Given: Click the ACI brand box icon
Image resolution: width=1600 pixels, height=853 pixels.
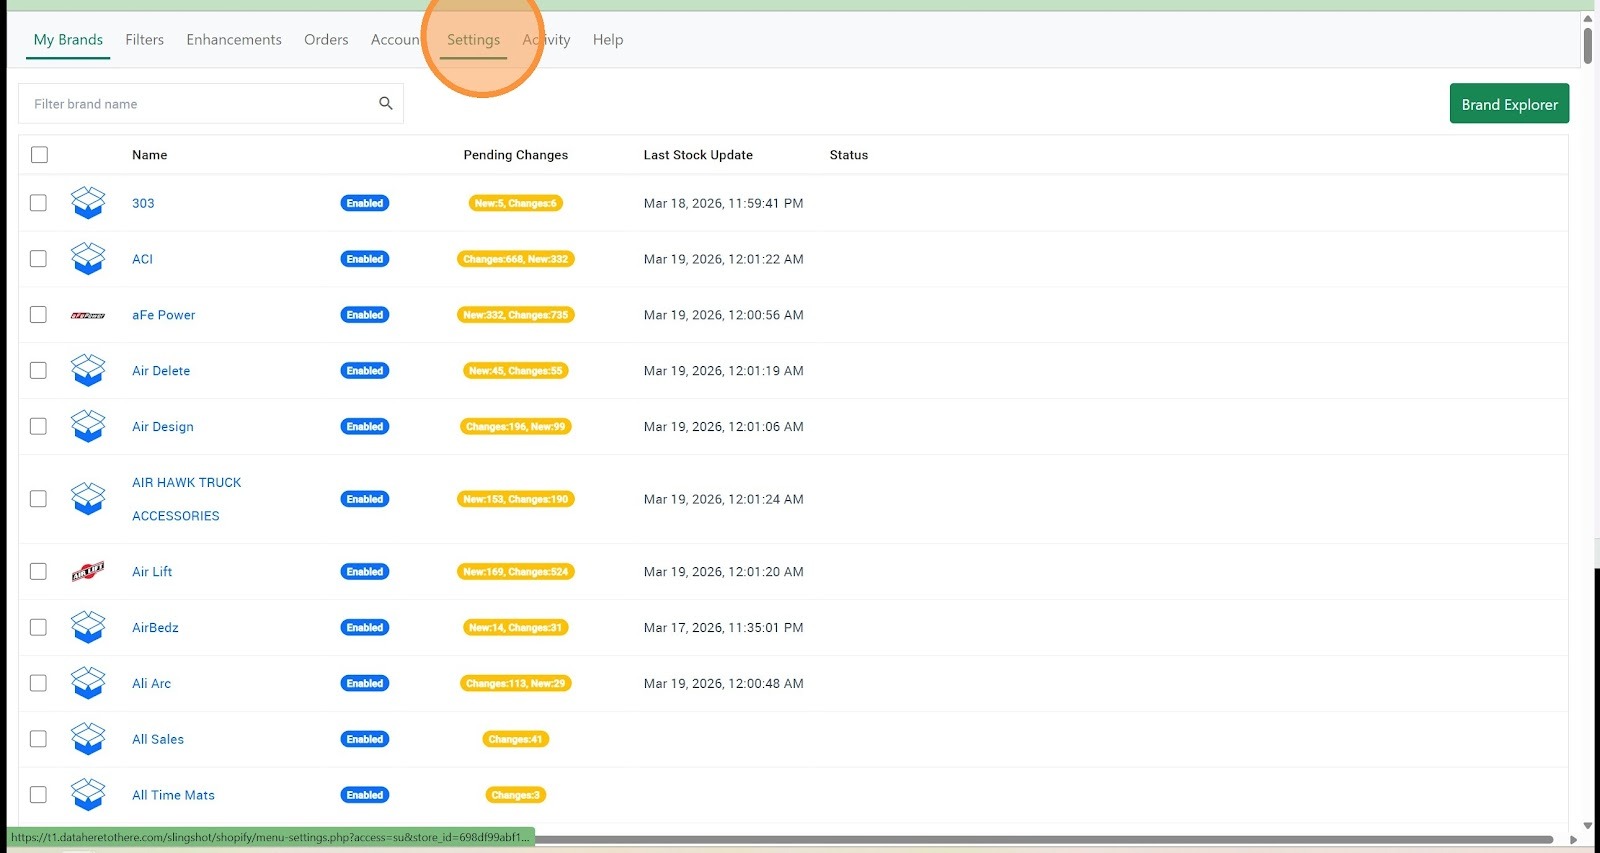Looking at the screenshot, I should click(88, 259).
